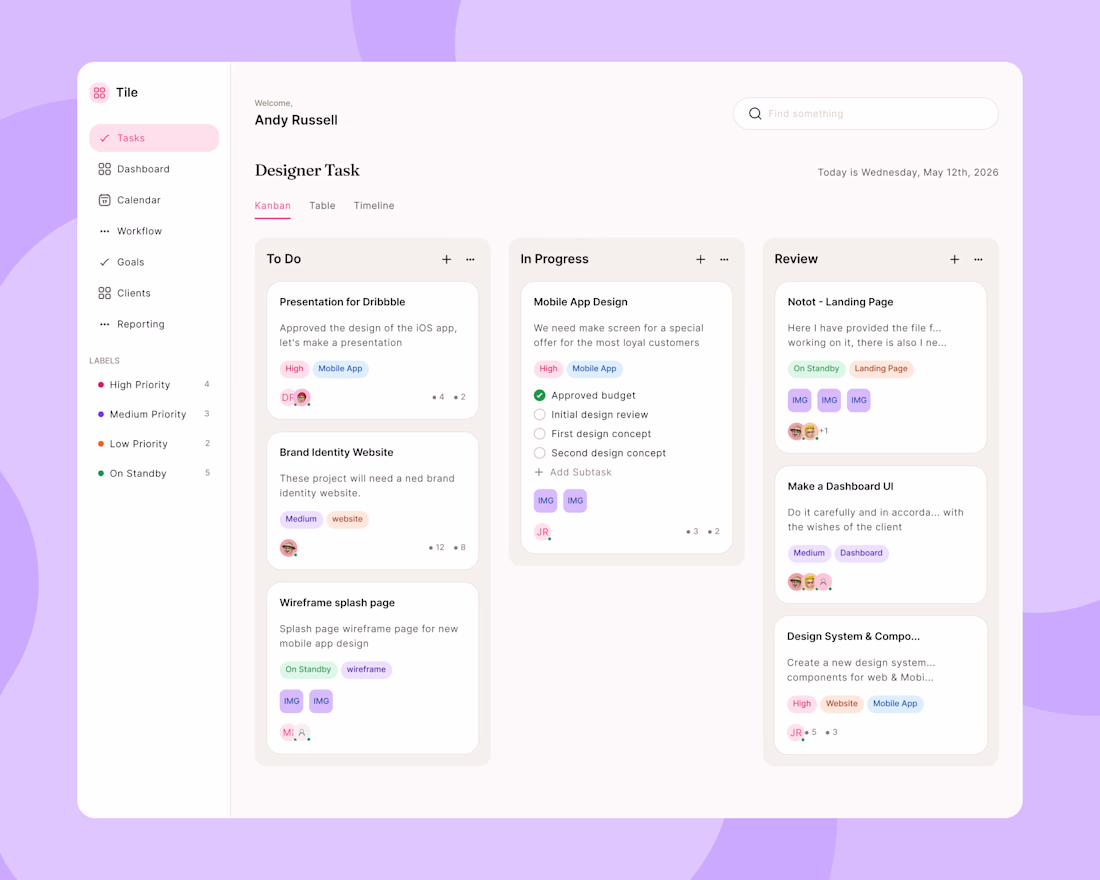Open the Design System & Compo... card title

pos(853,636)
